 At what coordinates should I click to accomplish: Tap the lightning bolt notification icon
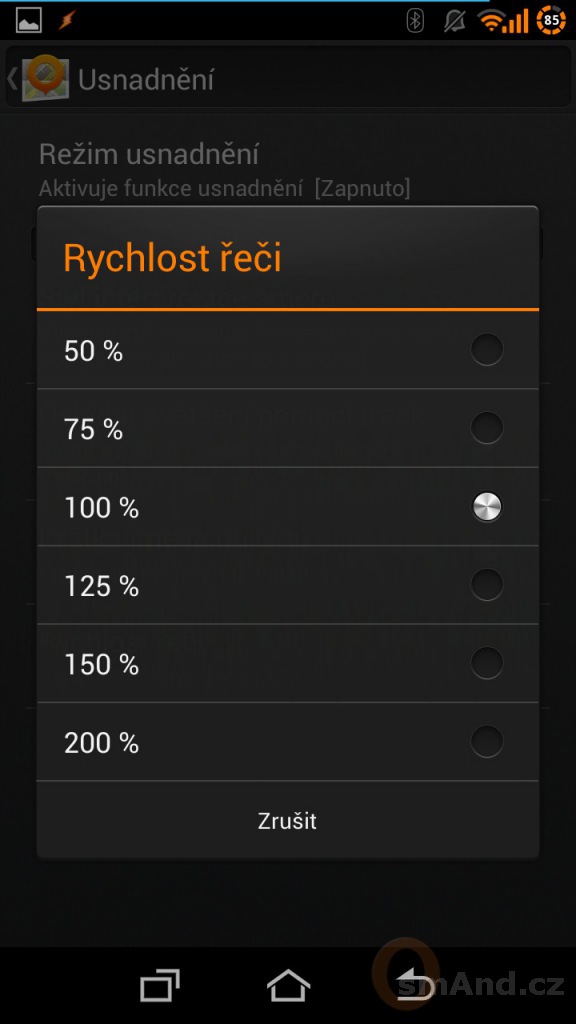coord(67,20)
